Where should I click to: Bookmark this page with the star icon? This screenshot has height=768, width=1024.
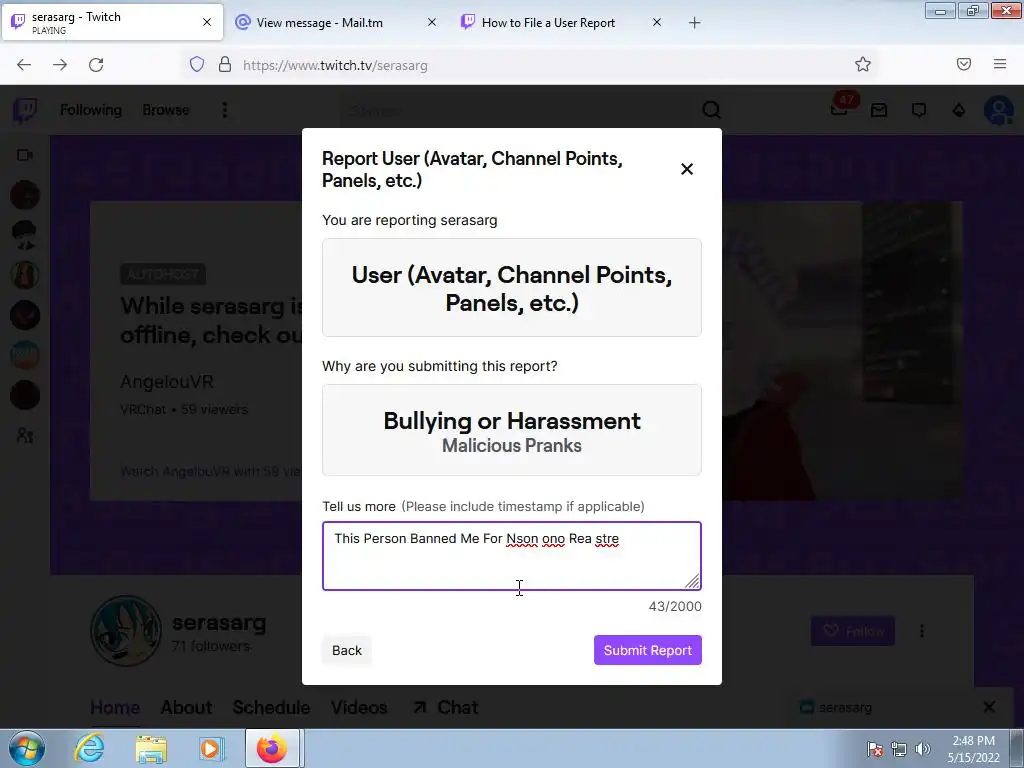click(863, 64)
